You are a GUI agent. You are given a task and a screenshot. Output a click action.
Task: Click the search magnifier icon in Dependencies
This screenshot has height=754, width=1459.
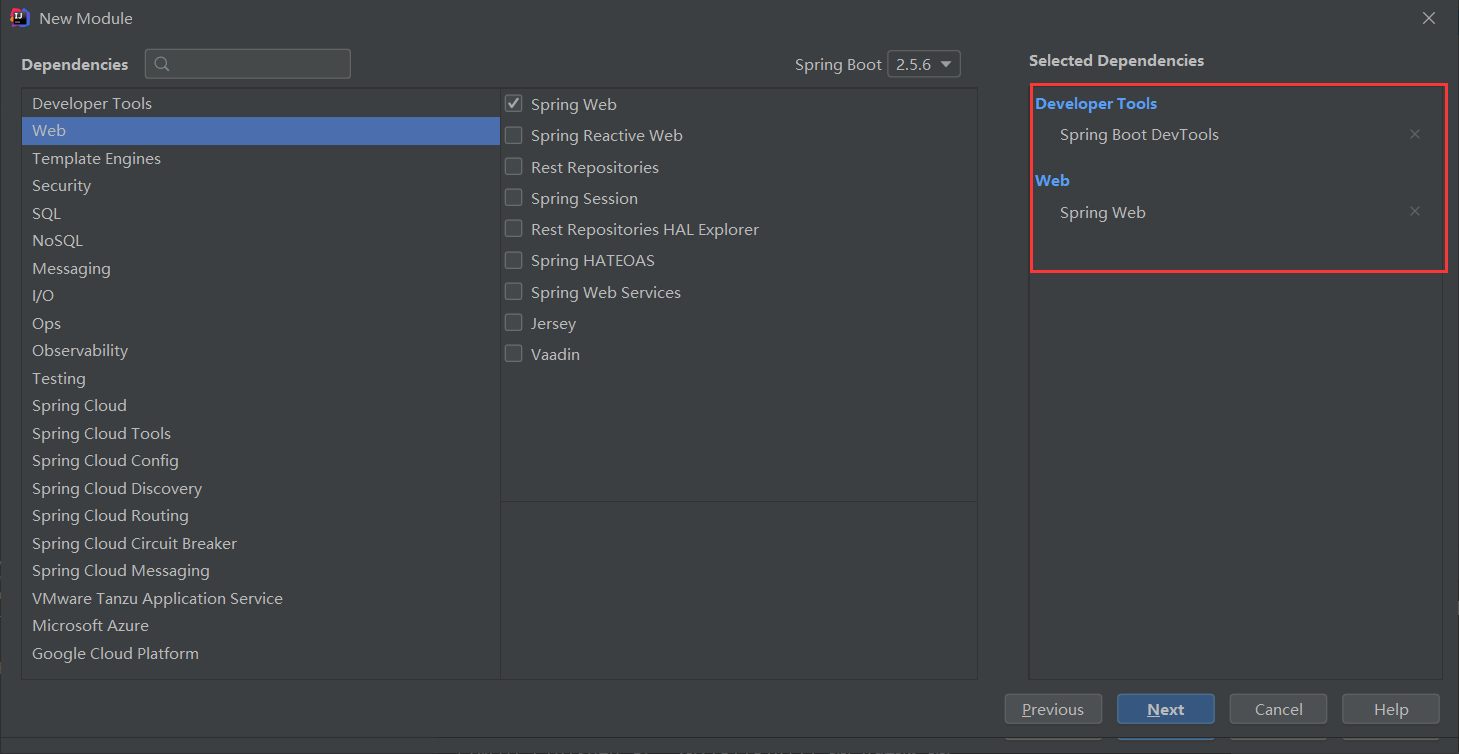coord(162,64)
